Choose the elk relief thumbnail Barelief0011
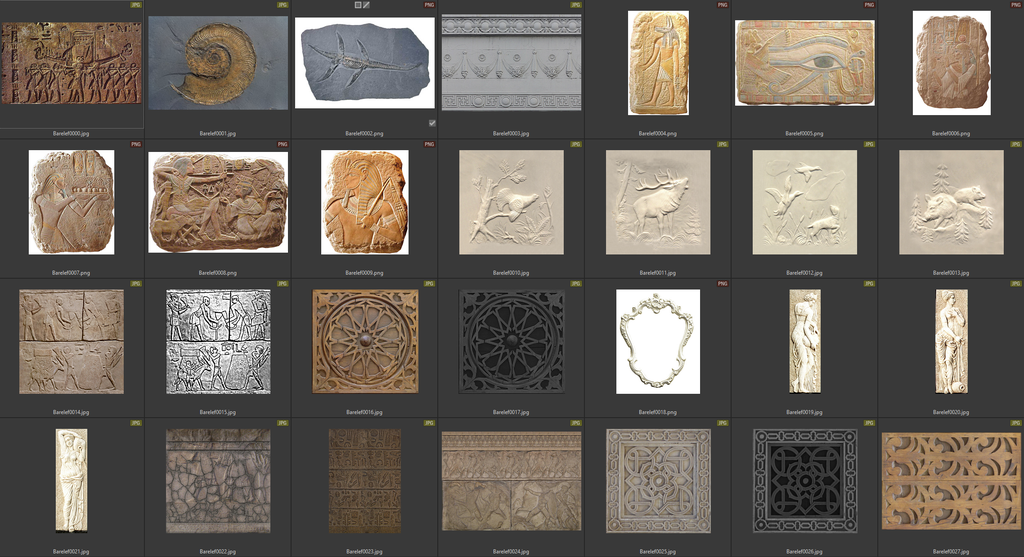Screen dimensions: 1024x557 (658, 202)
